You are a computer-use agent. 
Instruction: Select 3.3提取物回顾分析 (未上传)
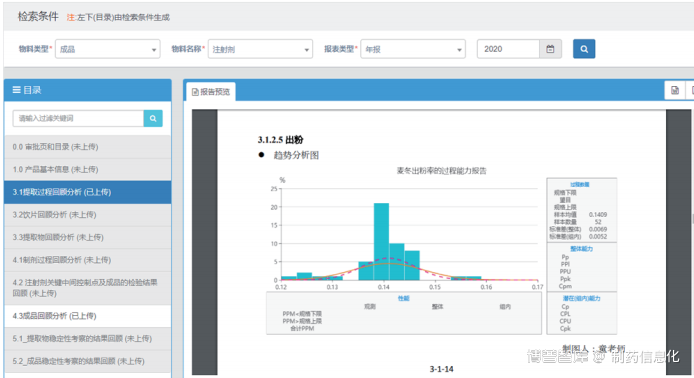tap(88, 237)
